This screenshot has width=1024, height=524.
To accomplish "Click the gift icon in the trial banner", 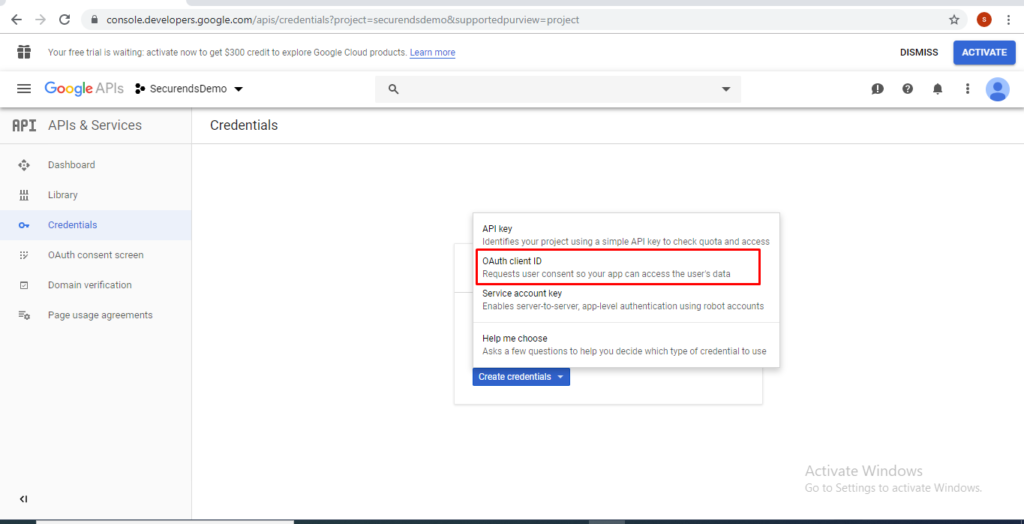I will point(24,52).
